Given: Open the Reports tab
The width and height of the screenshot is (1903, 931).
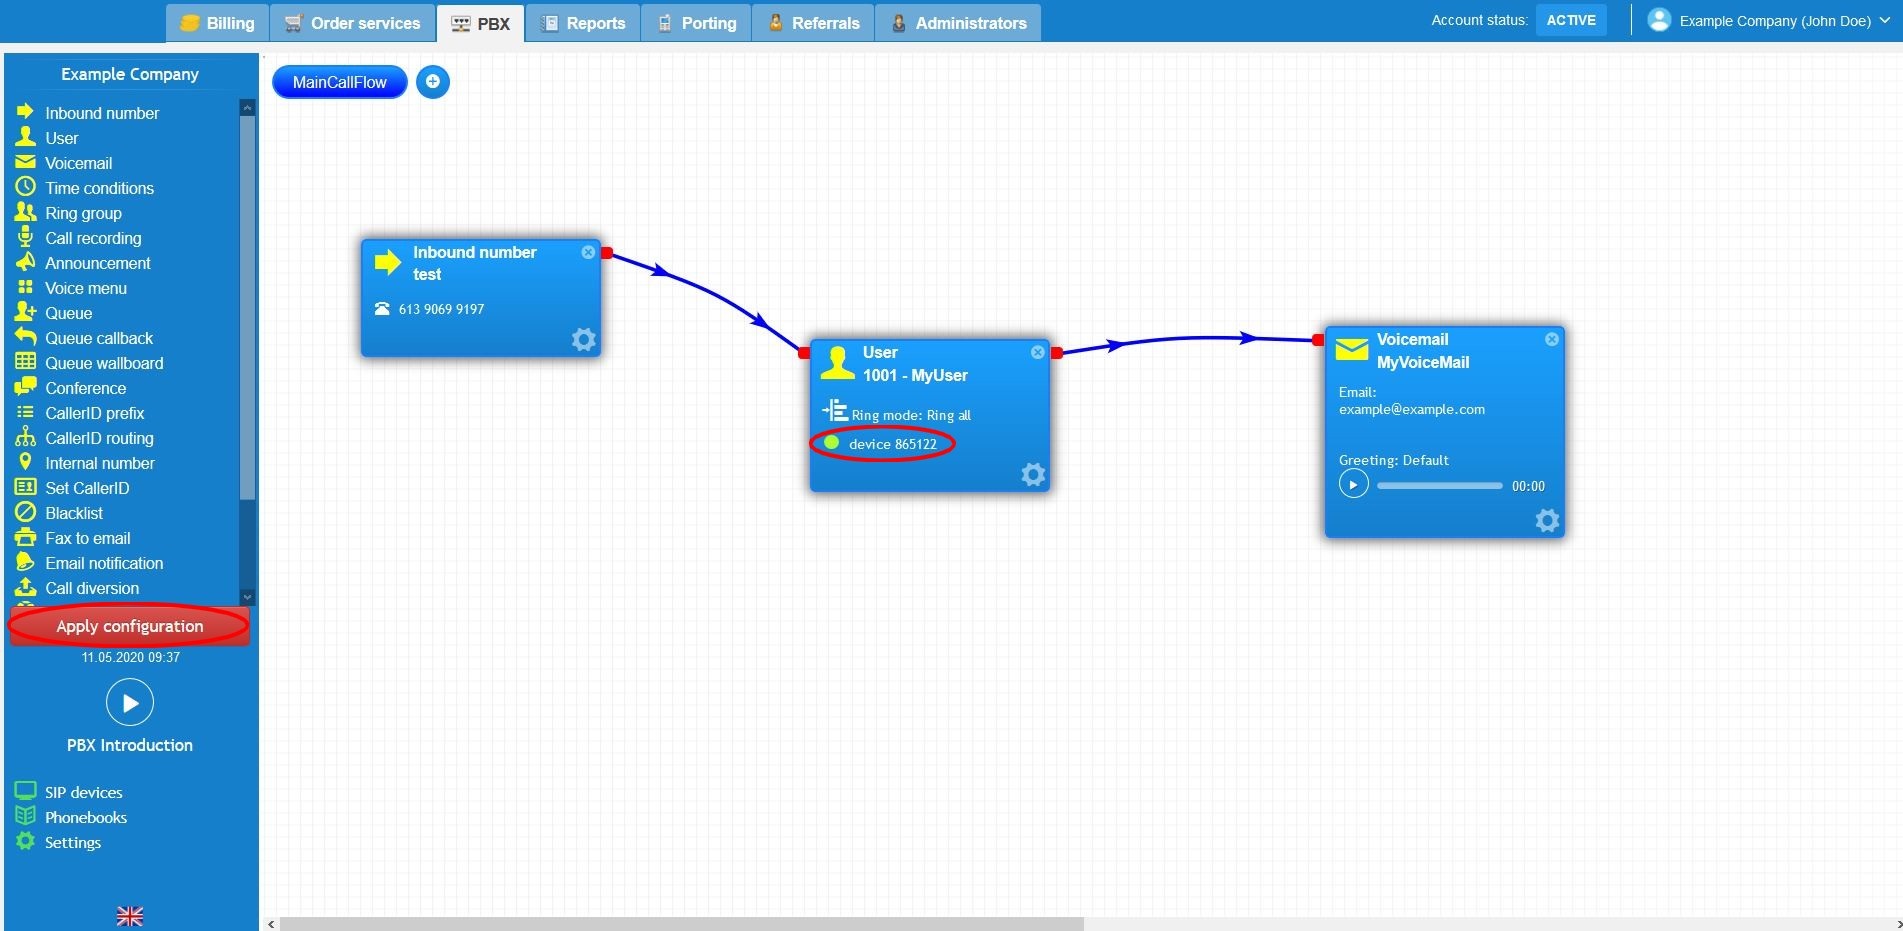Looking at the screenshot, I should click(x=583, y=23).
